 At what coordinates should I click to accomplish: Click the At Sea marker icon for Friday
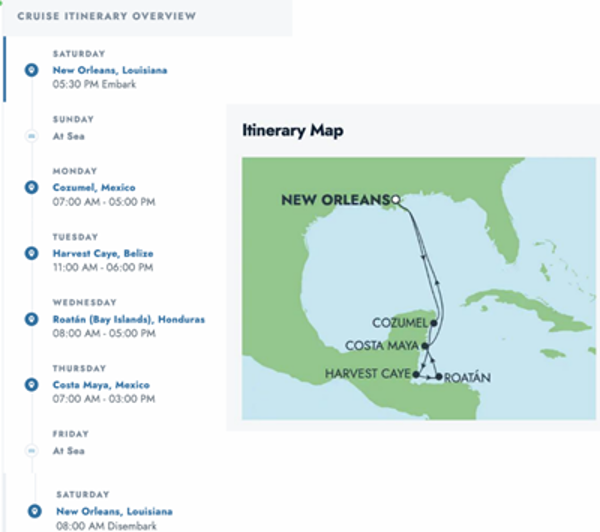point(31,450)
